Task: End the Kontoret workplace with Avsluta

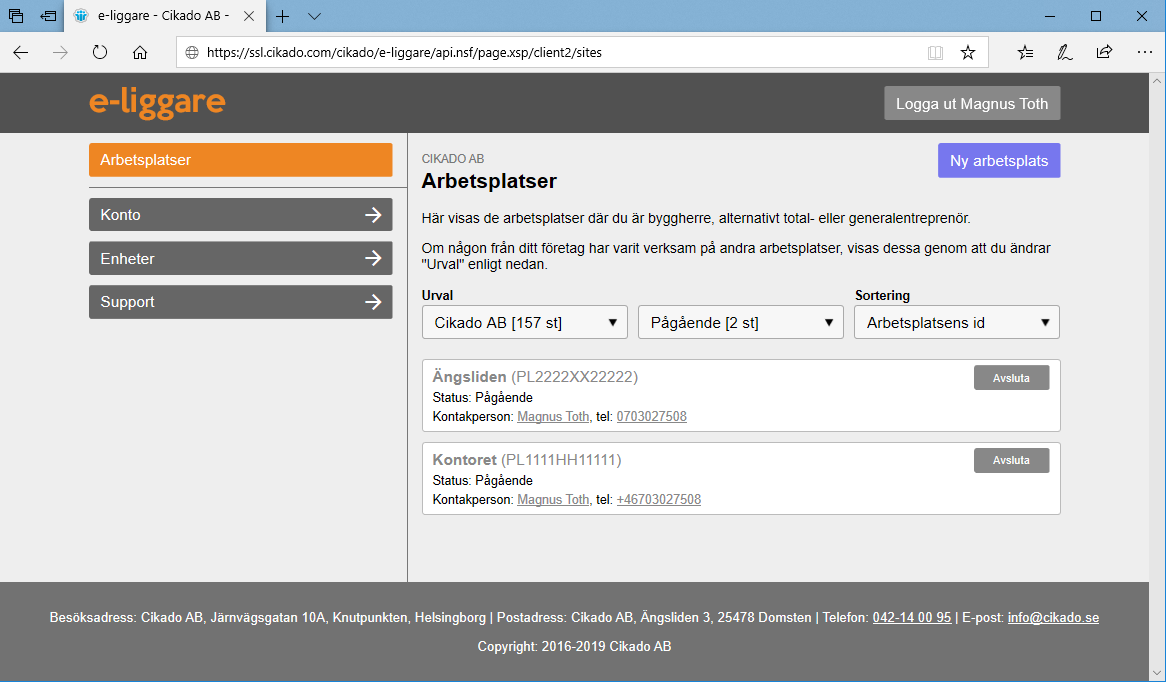Action: pyautogui.click(x=1011, y=460)
